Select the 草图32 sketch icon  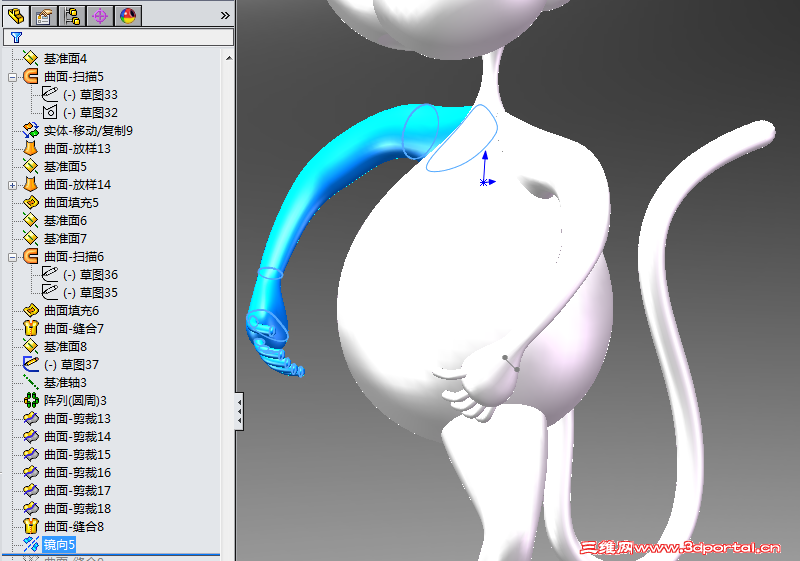tap(49, 112)
